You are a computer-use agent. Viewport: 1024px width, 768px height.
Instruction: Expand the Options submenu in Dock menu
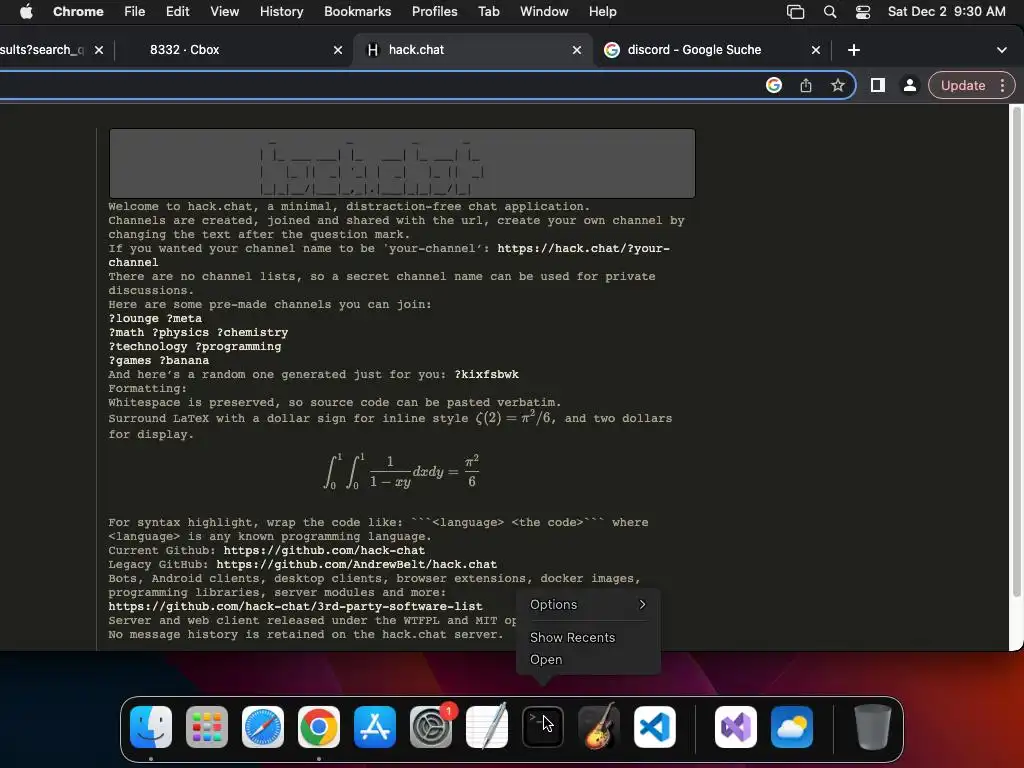coord(588,605)
